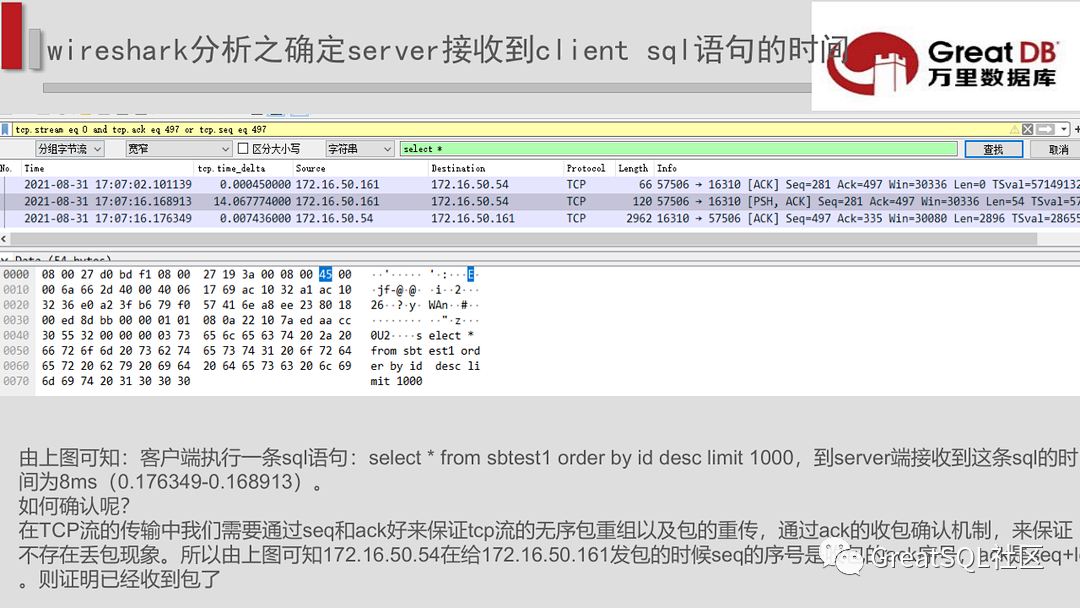Open the 宽窄 encoding dropdown

178,149
